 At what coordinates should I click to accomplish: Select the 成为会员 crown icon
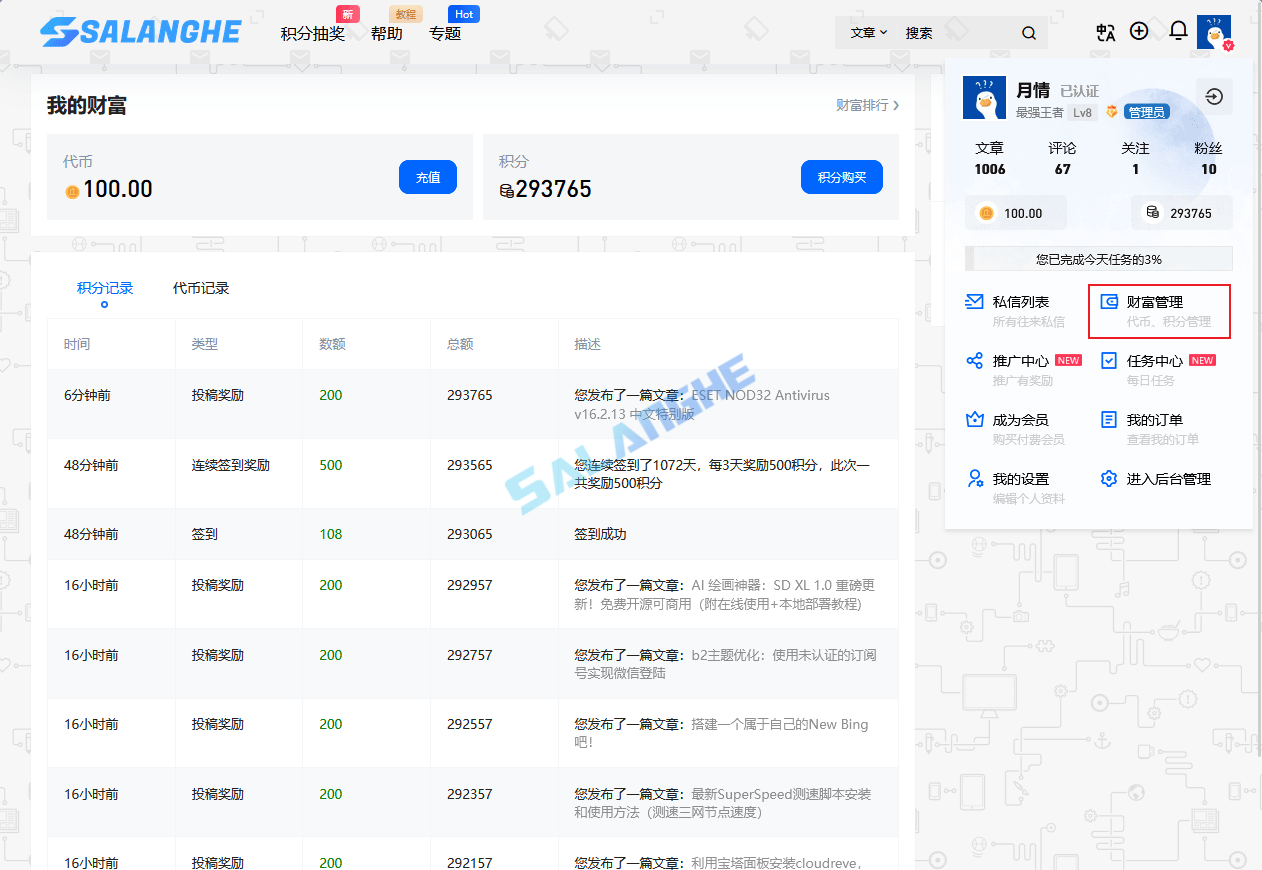click(974, 419)
